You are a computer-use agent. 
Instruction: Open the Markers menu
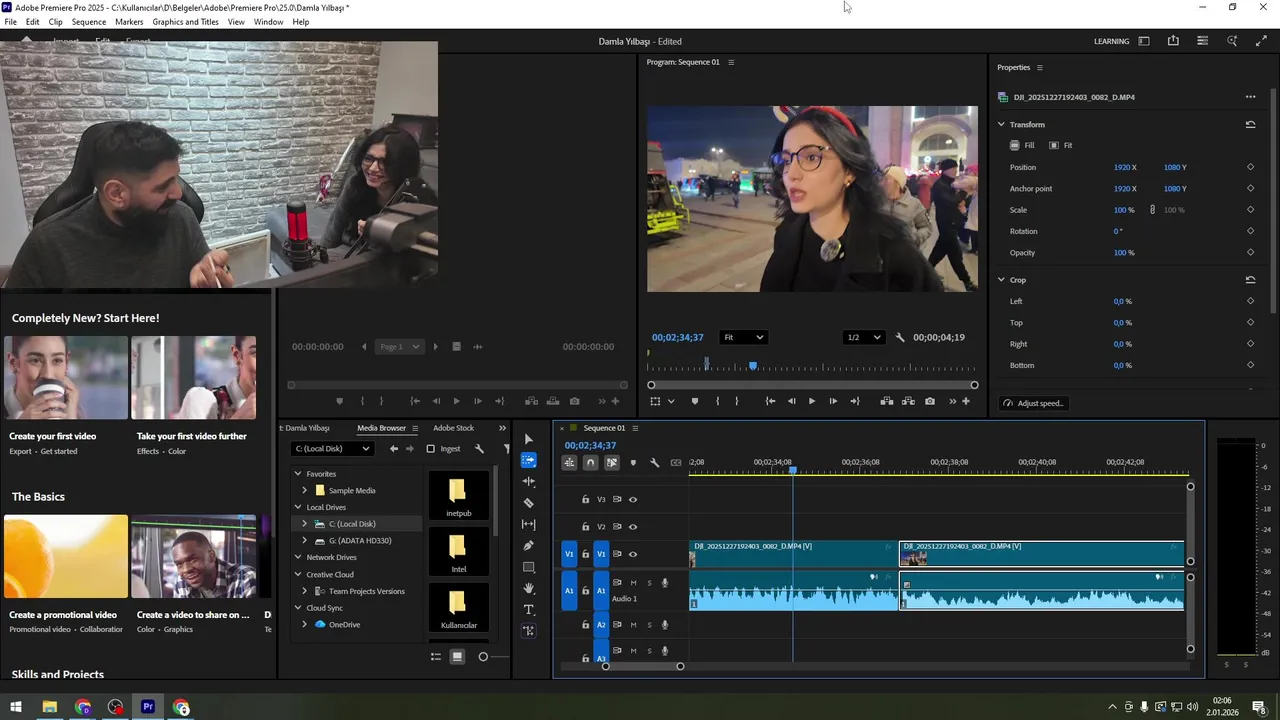point(129,22)
